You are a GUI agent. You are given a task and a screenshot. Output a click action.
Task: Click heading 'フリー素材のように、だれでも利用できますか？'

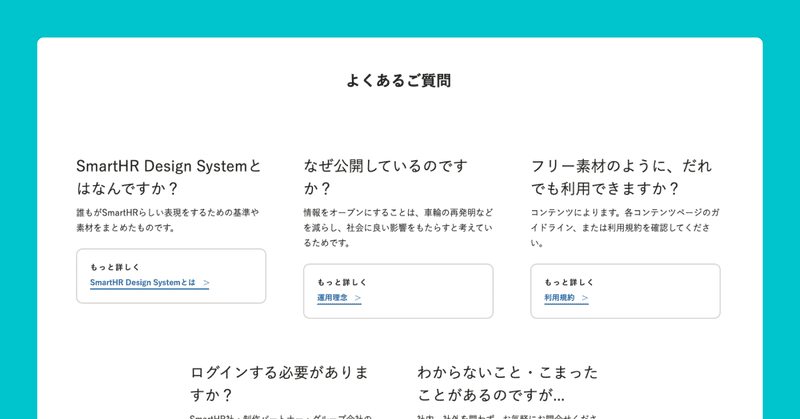pyautogui.click(x=621, y=177)
